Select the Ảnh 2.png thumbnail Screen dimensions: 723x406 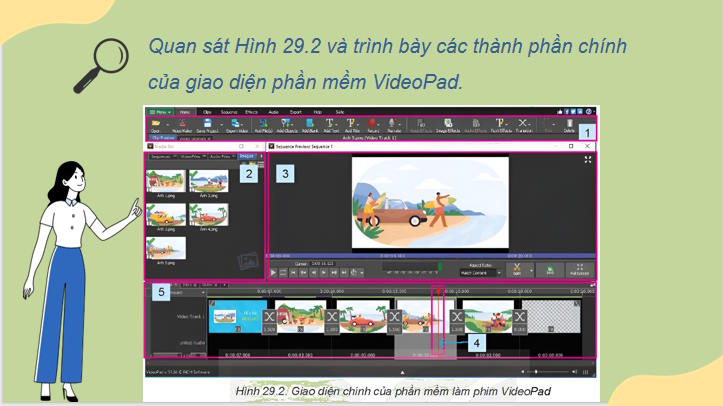point(209,181)
